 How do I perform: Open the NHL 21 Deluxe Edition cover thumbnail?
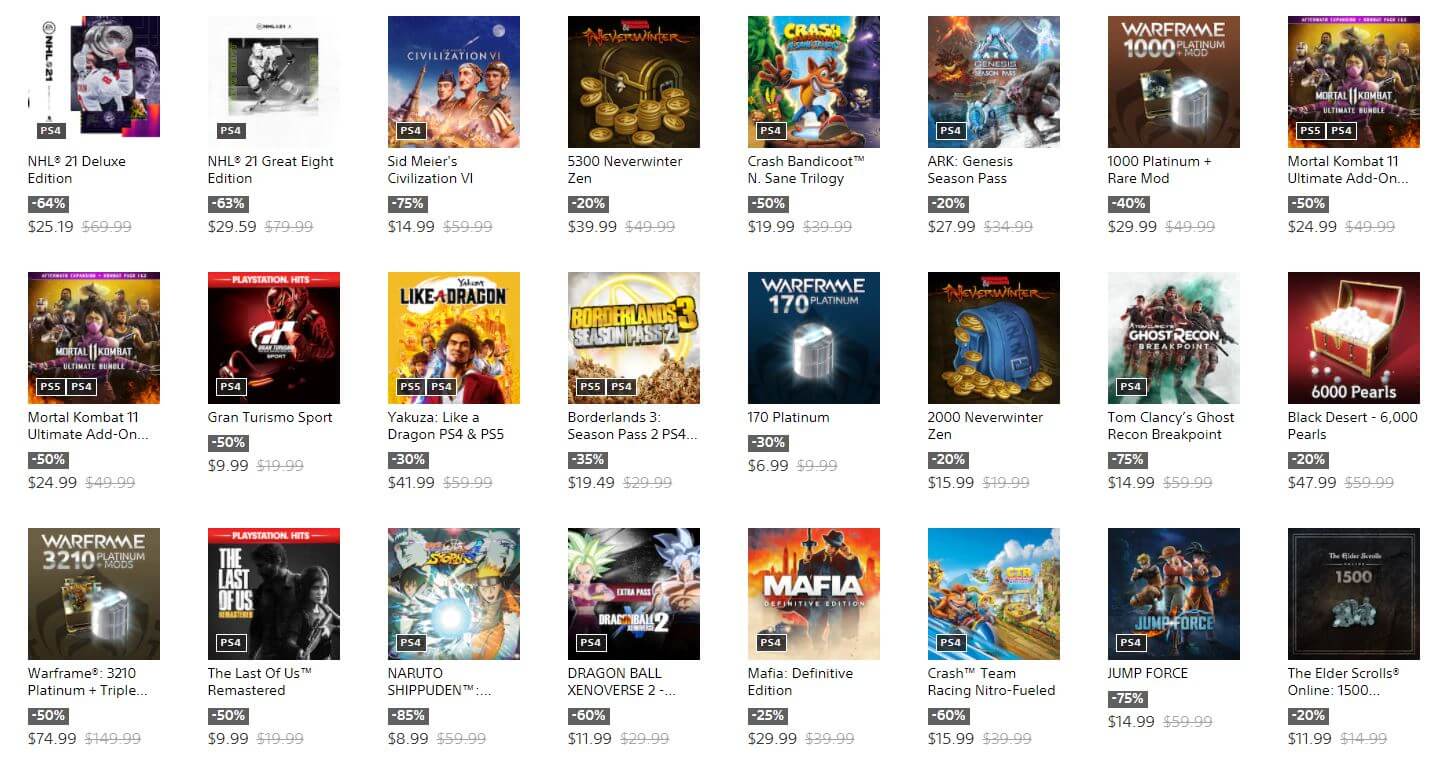(94, 82)
